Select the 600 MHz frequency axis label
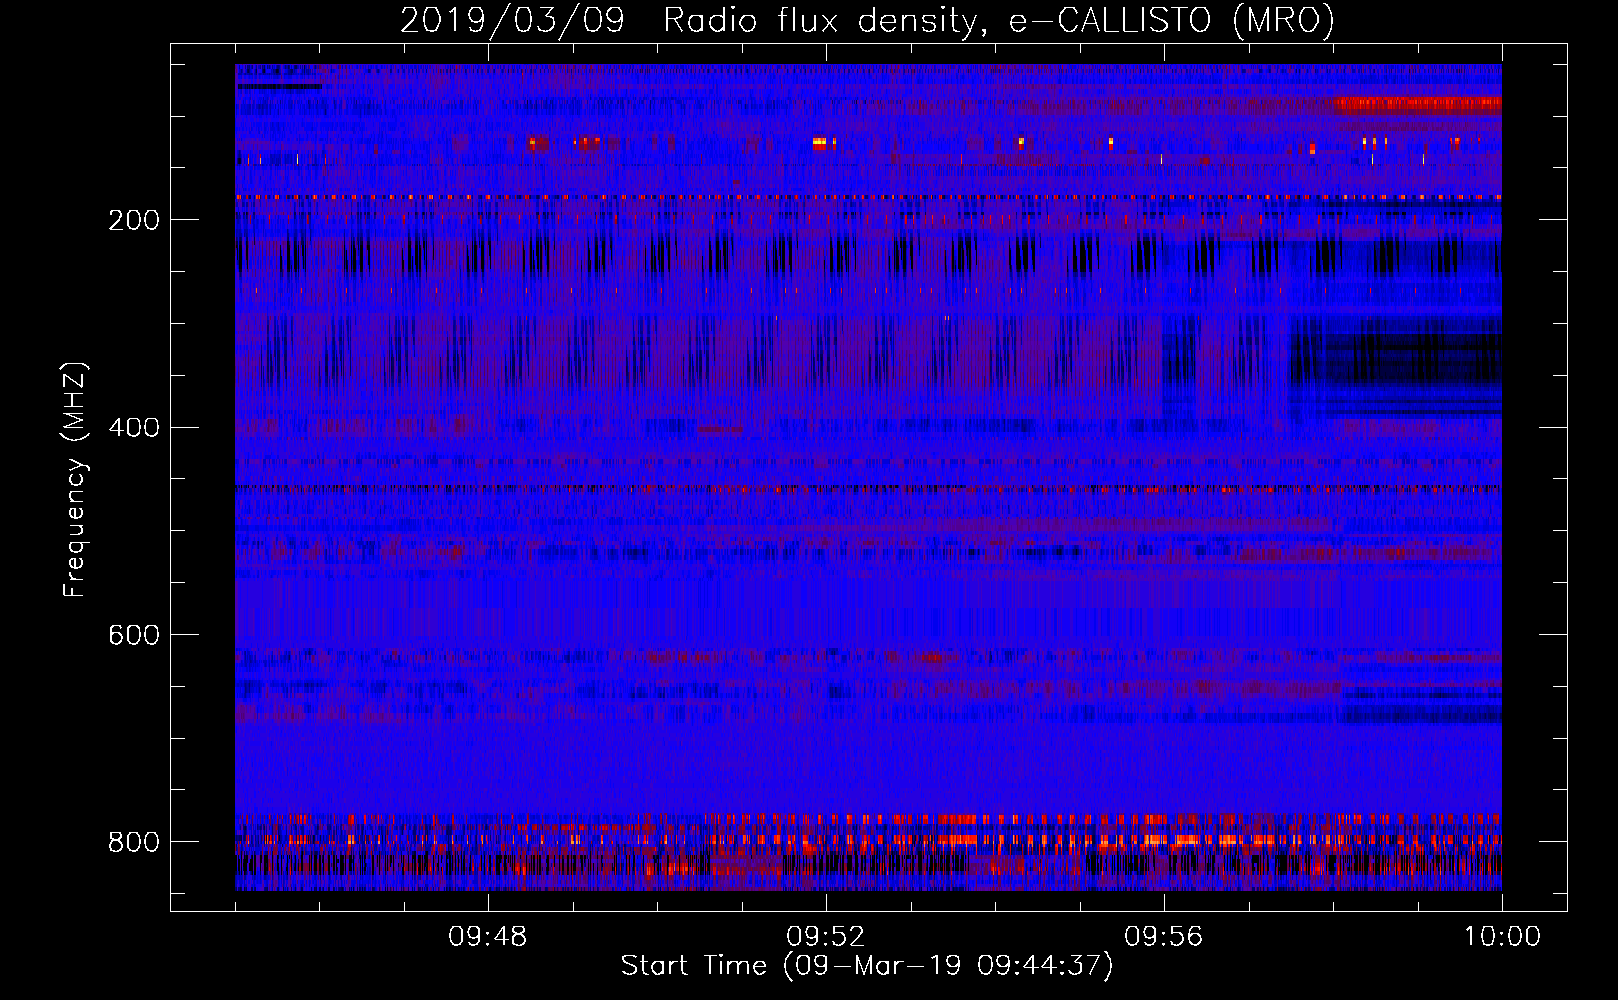1618x1000 pixels. [x=134, y=636]
